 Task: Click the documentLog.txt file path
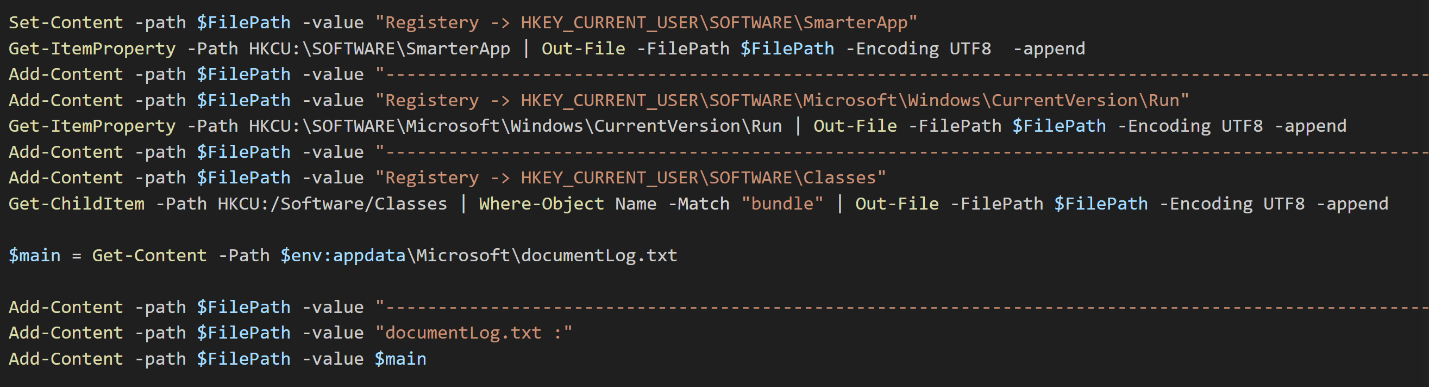478,256
